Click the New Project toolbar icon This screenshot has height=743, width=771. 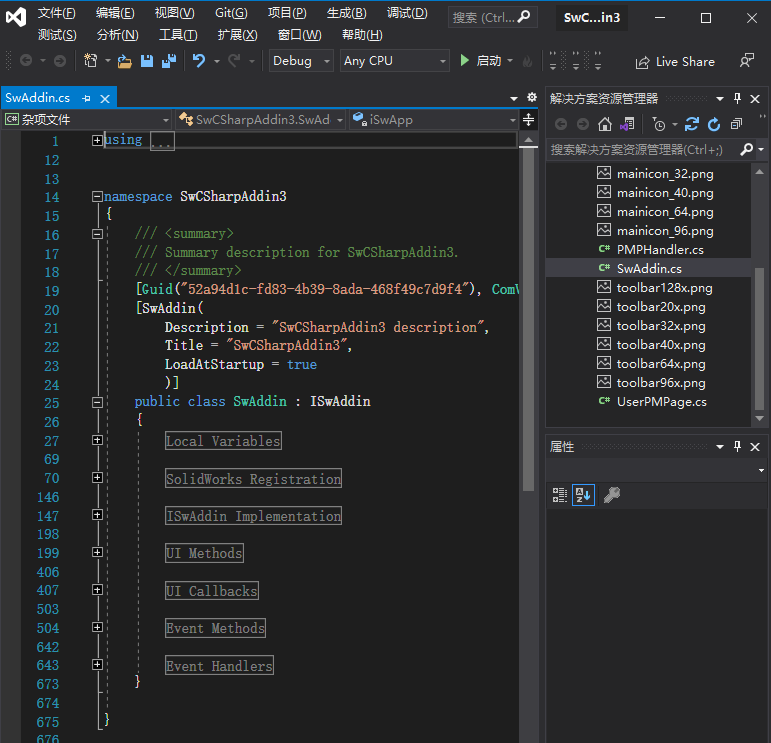point(90,60)
